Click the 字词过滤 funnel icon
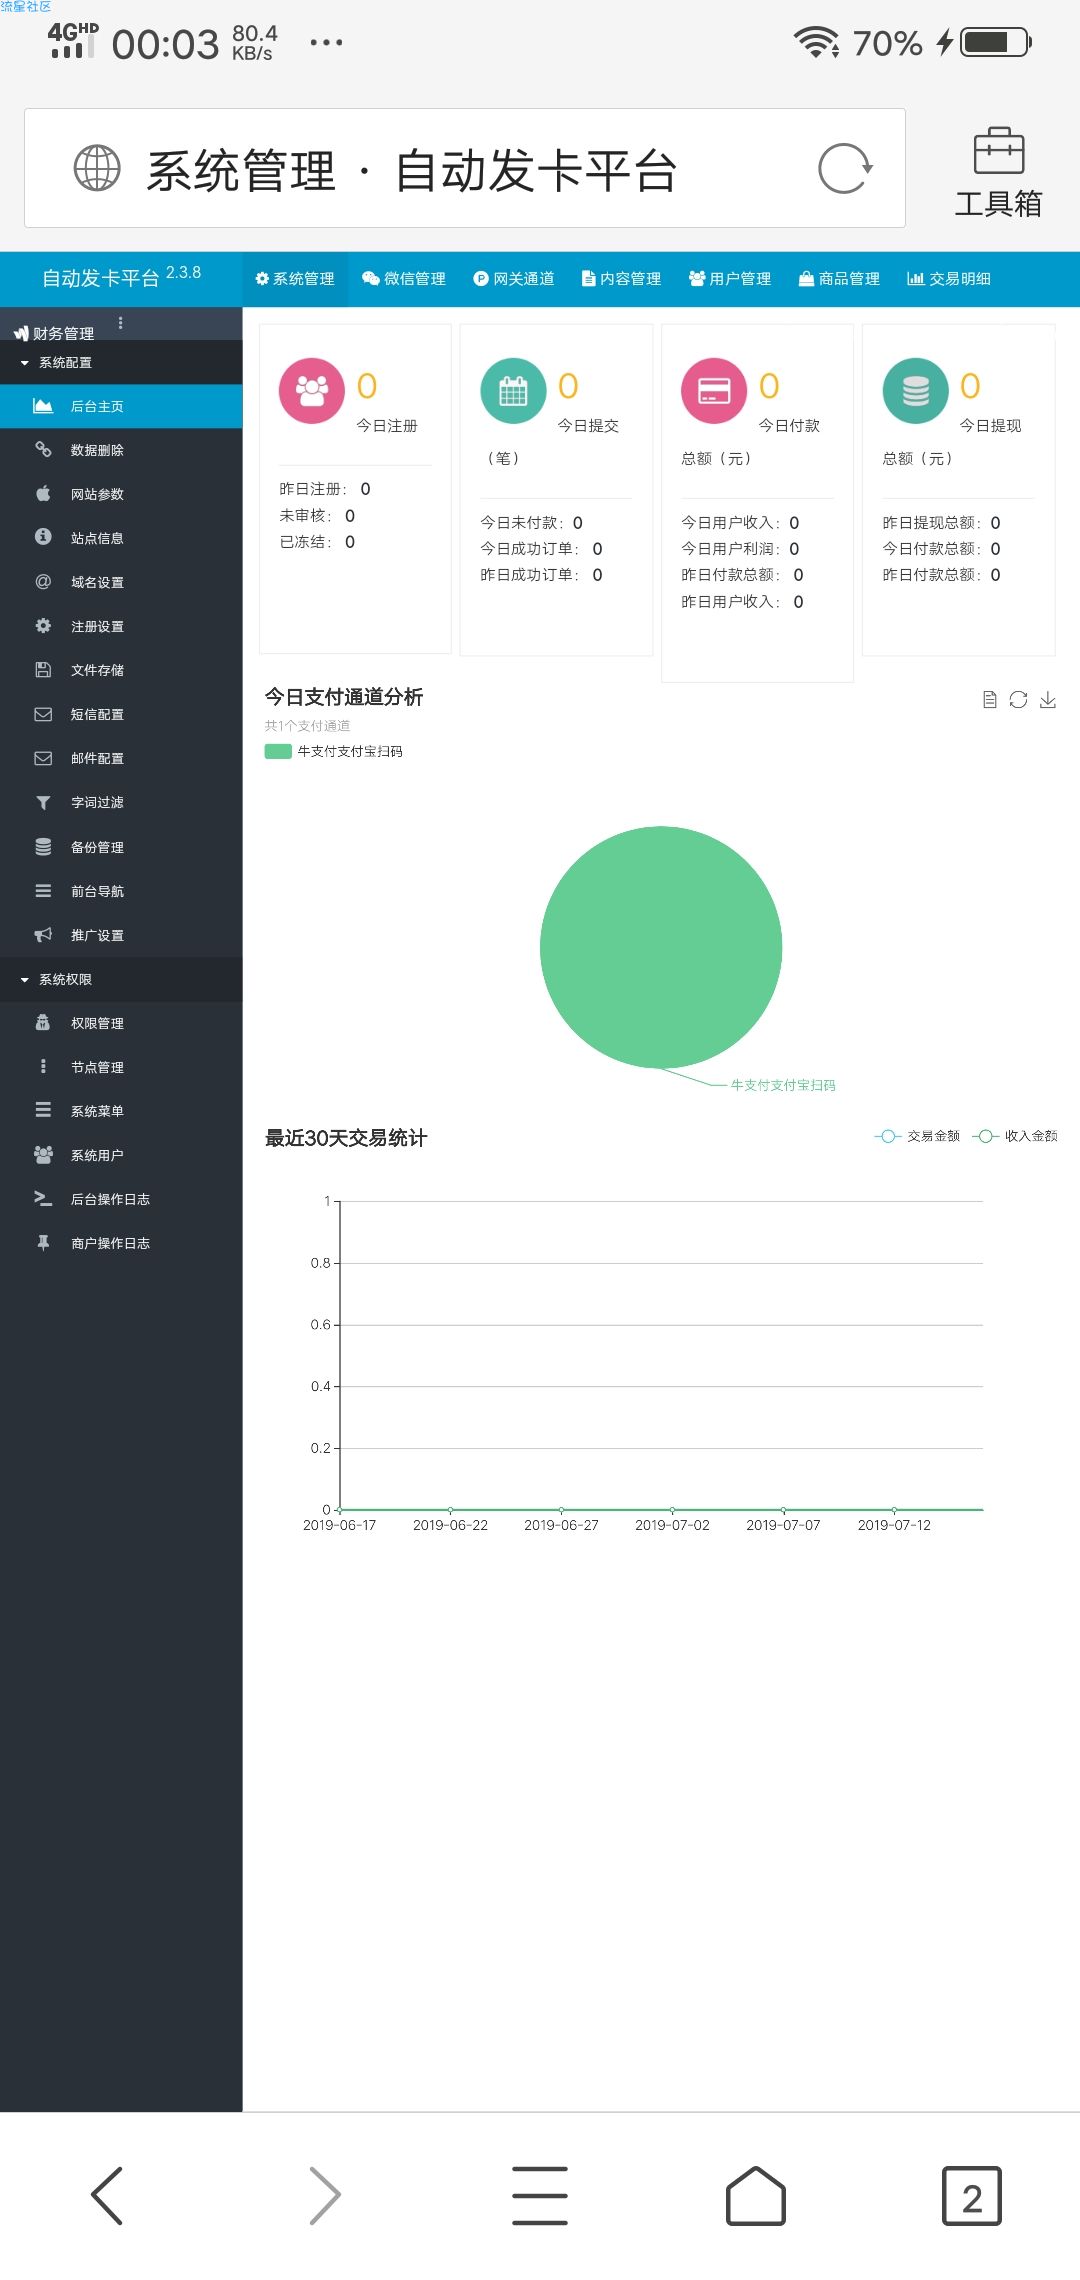This screenshot has width=1080, height=2280. pyautogui.click(x=43, y=803)
